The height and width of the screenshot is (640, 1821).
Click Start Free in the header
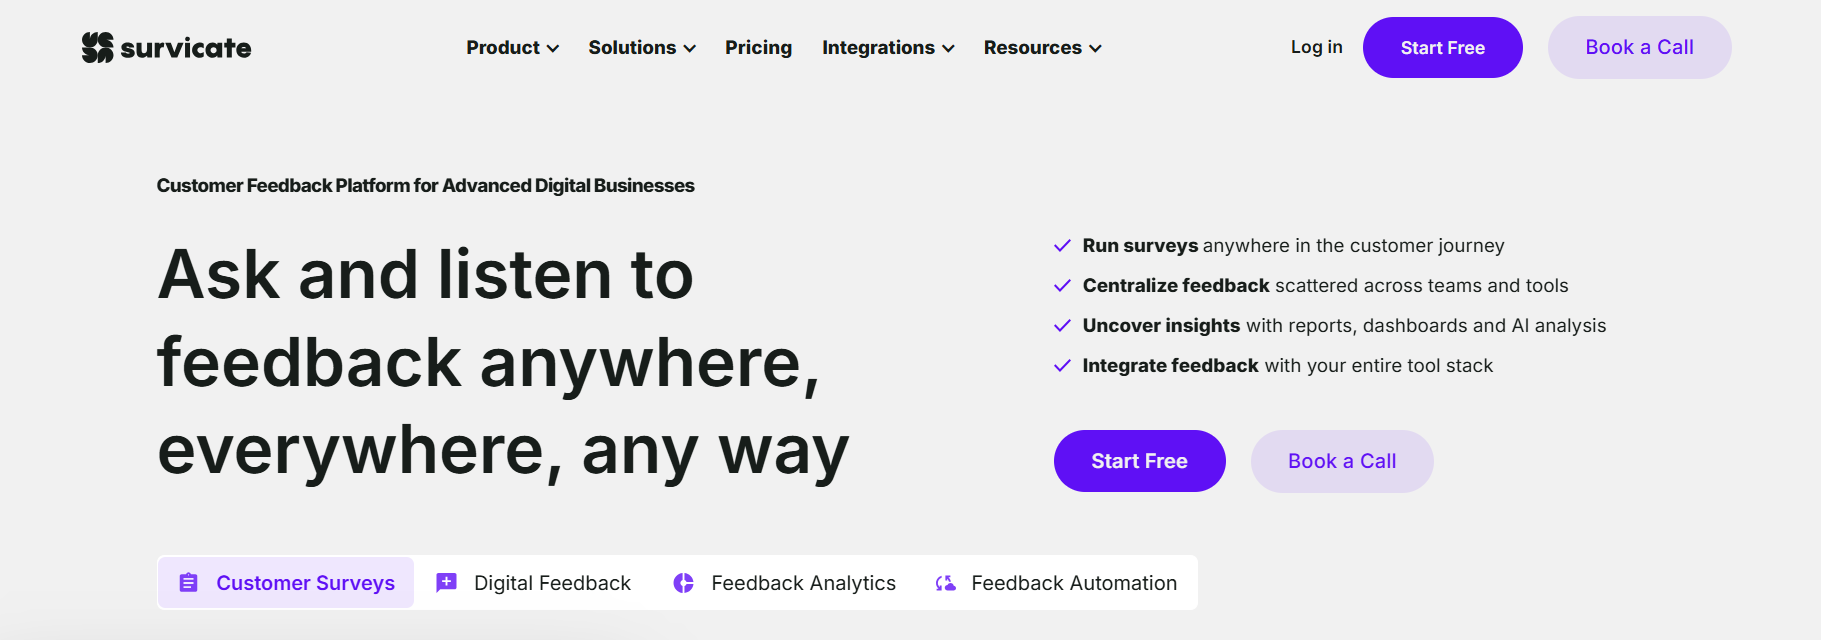pyautogui.click(x=1442, y=47)
